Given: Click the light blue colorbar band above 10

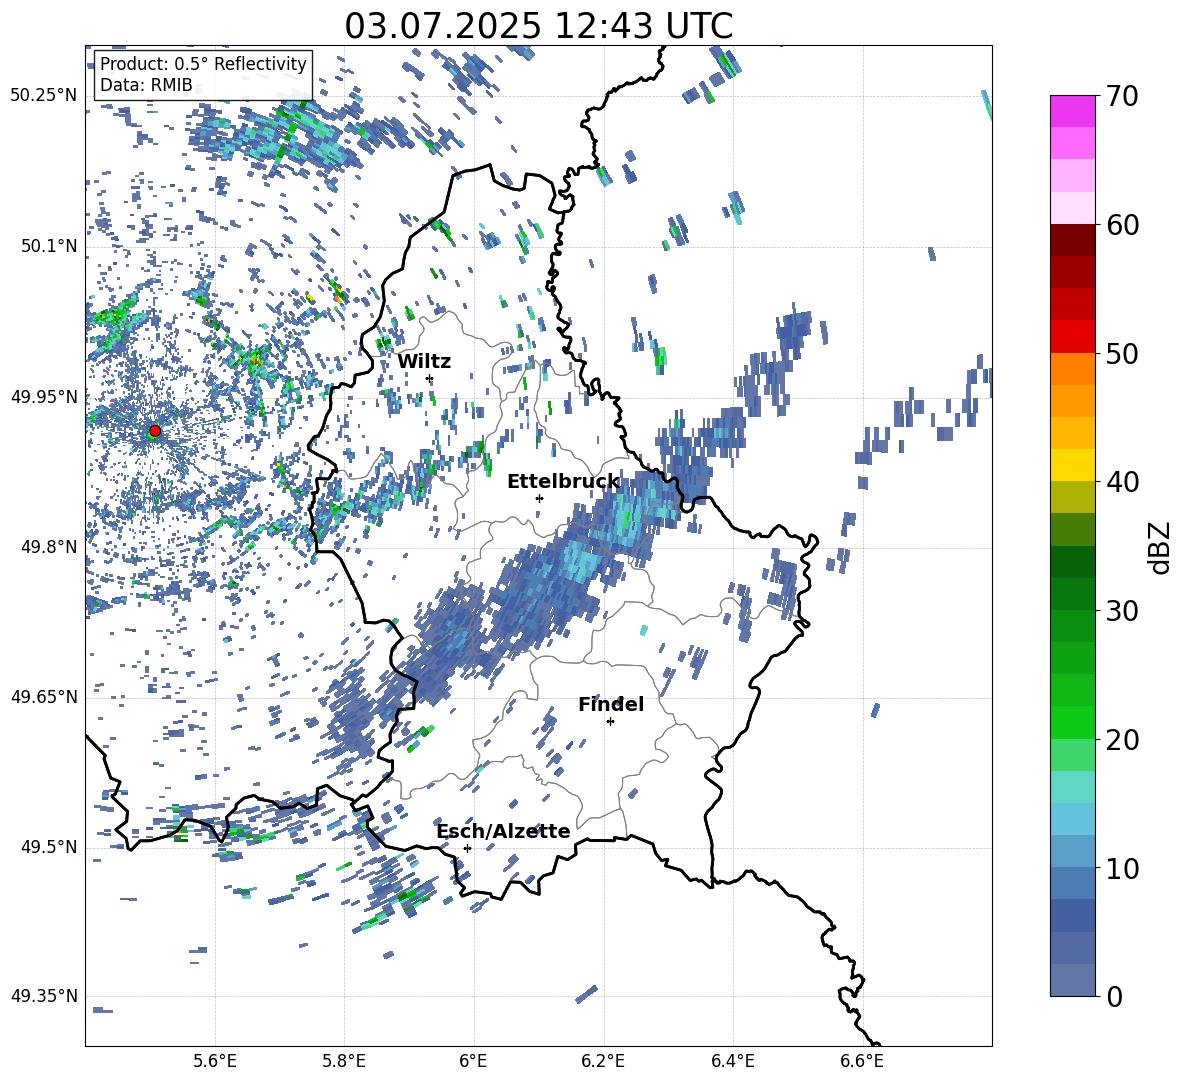Looking at the screenshot, I should click(1072, 819).
